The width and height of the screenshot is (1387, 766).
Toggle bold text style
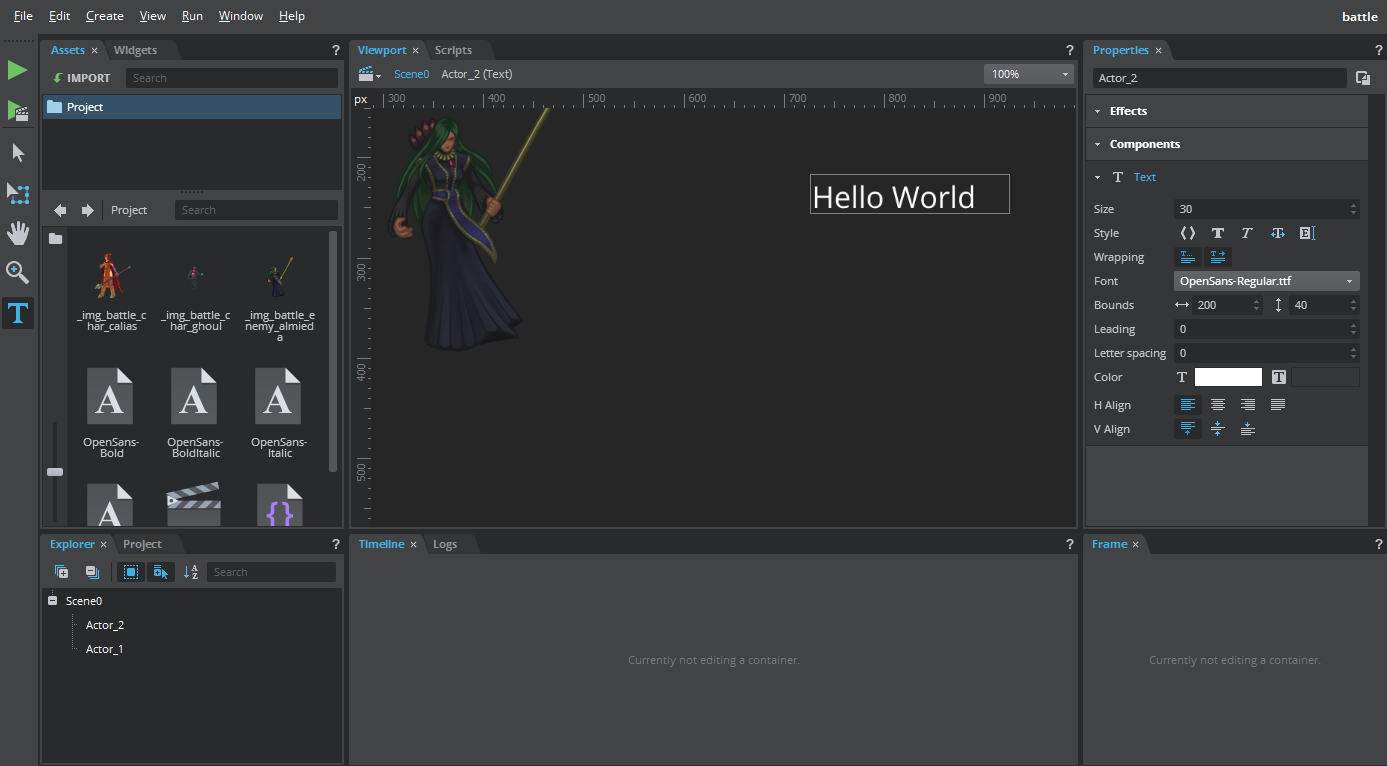click(1217, 233)
